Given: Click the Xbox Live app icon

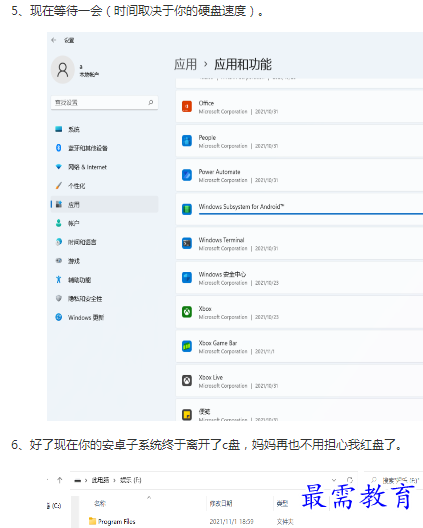Looking at the screenshot, I should coord(187,381).
